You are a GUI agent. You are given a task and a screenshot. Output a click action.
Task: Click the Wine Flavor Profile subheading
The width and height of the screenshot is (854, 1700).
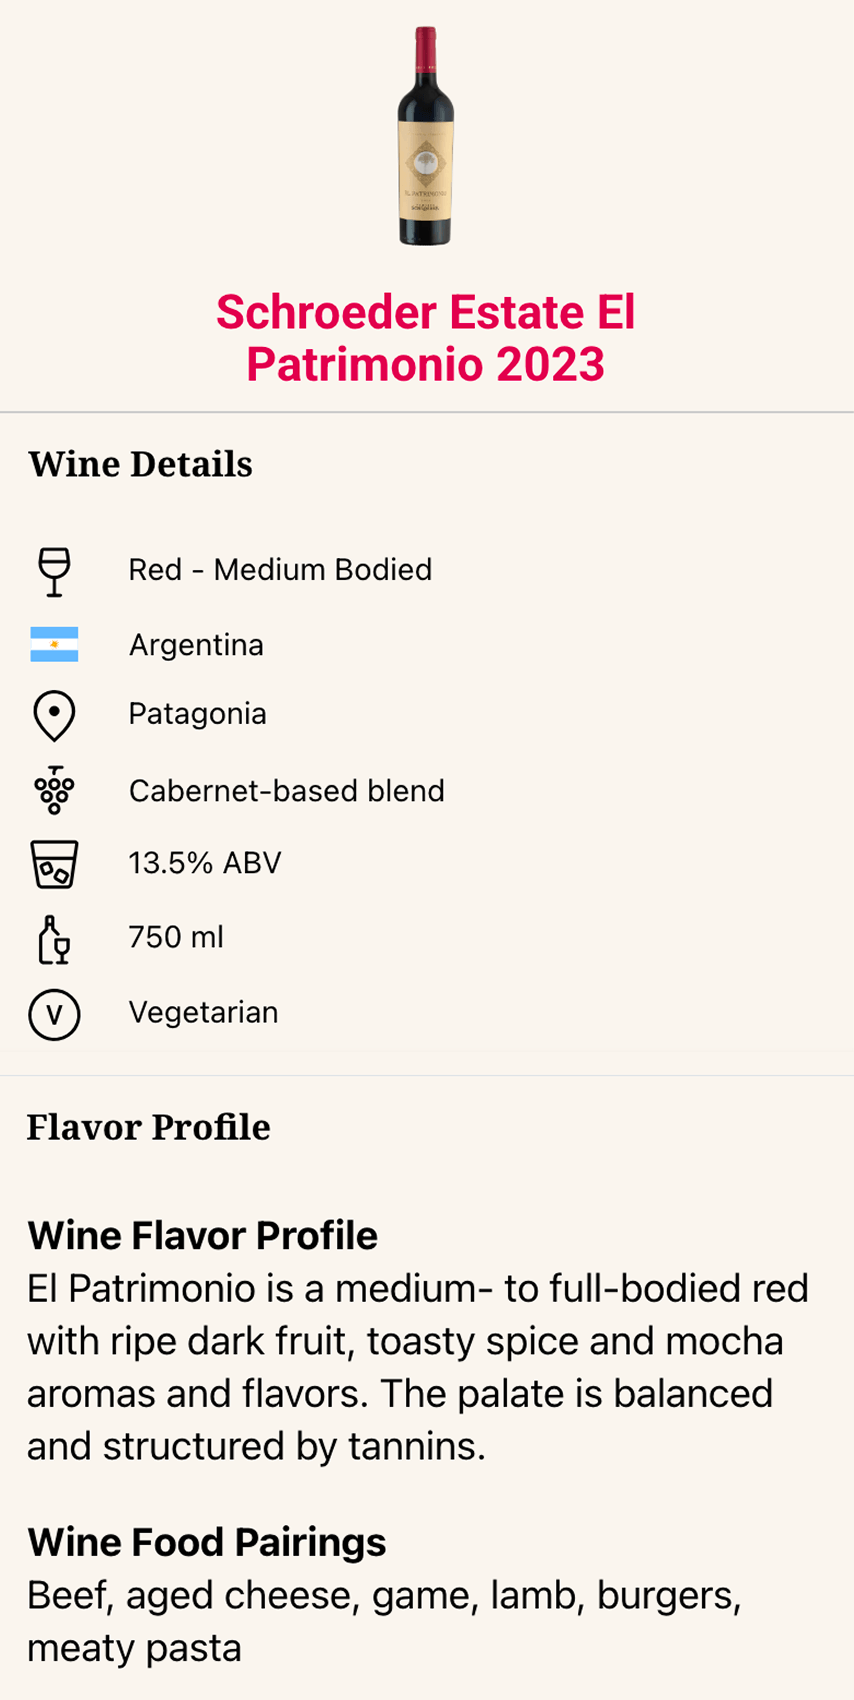pos(202,1236)
